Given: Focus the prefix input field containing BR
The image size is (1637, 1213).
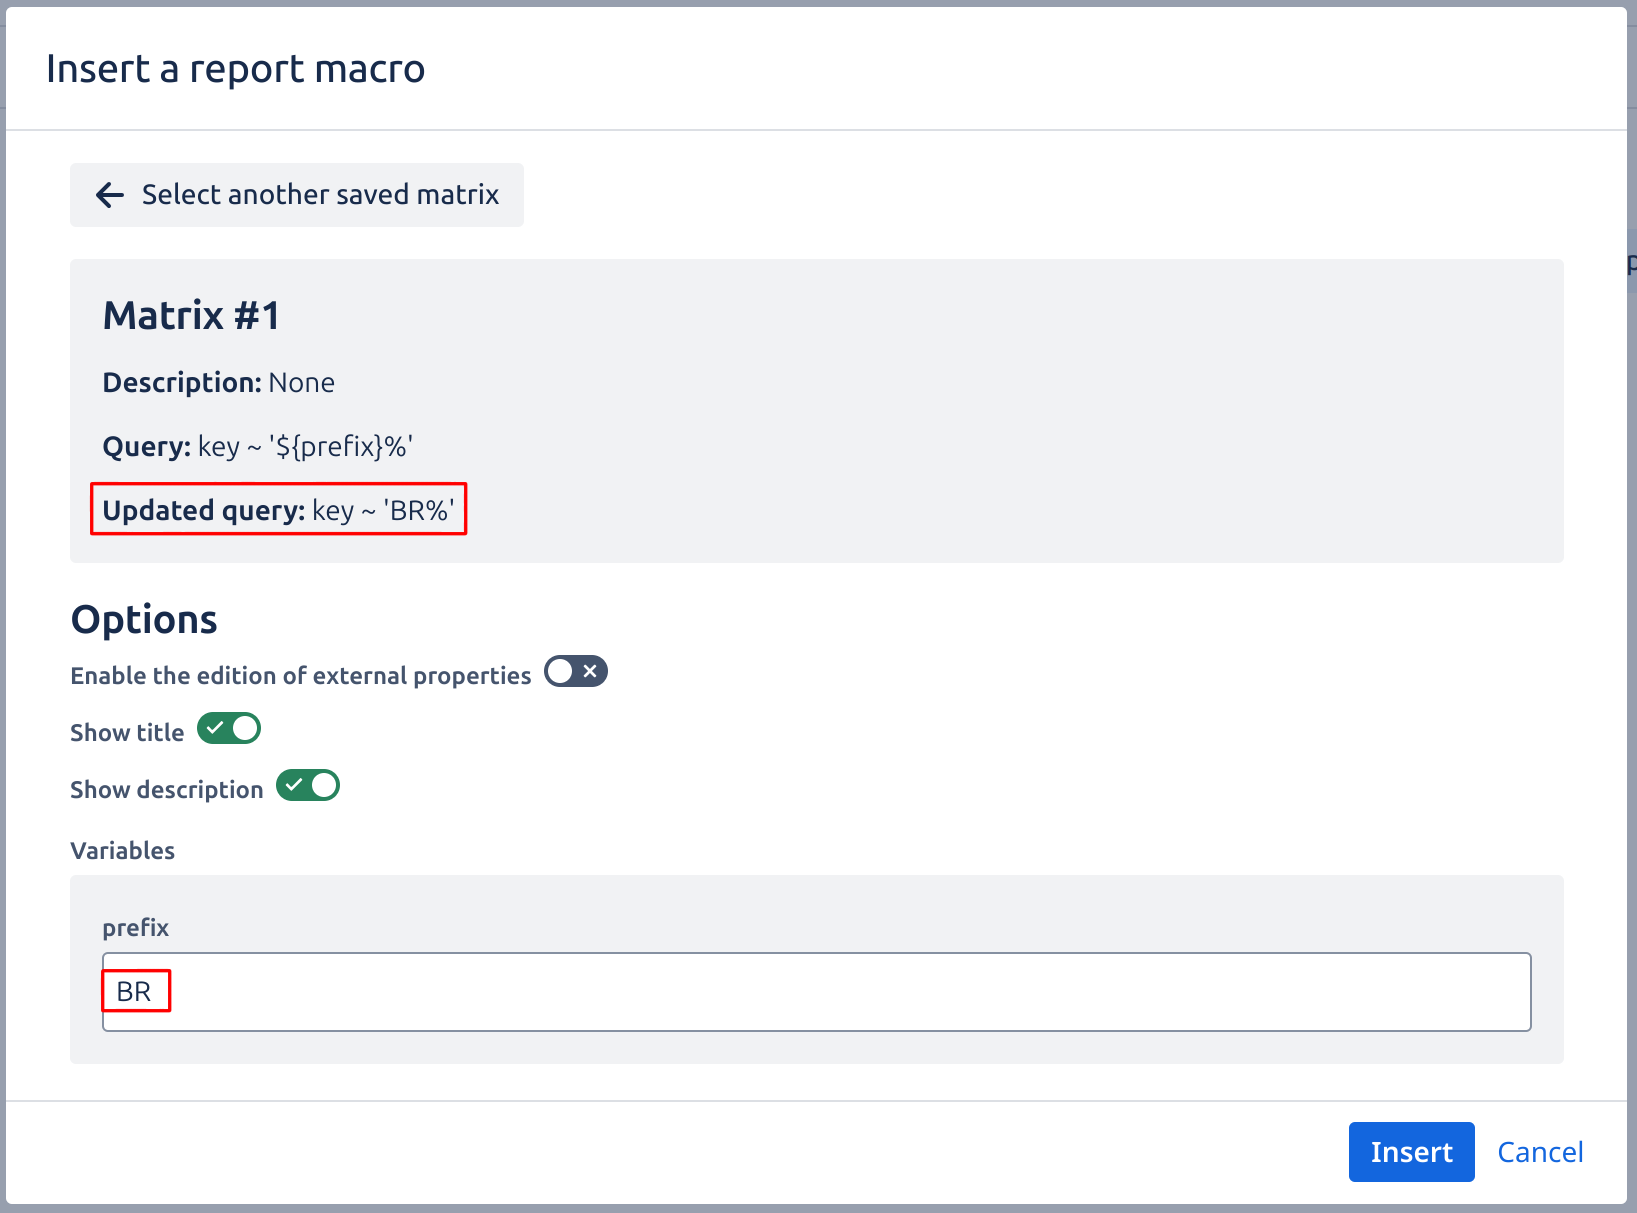Looking at the screenshot, I should [x=815, y=992].
